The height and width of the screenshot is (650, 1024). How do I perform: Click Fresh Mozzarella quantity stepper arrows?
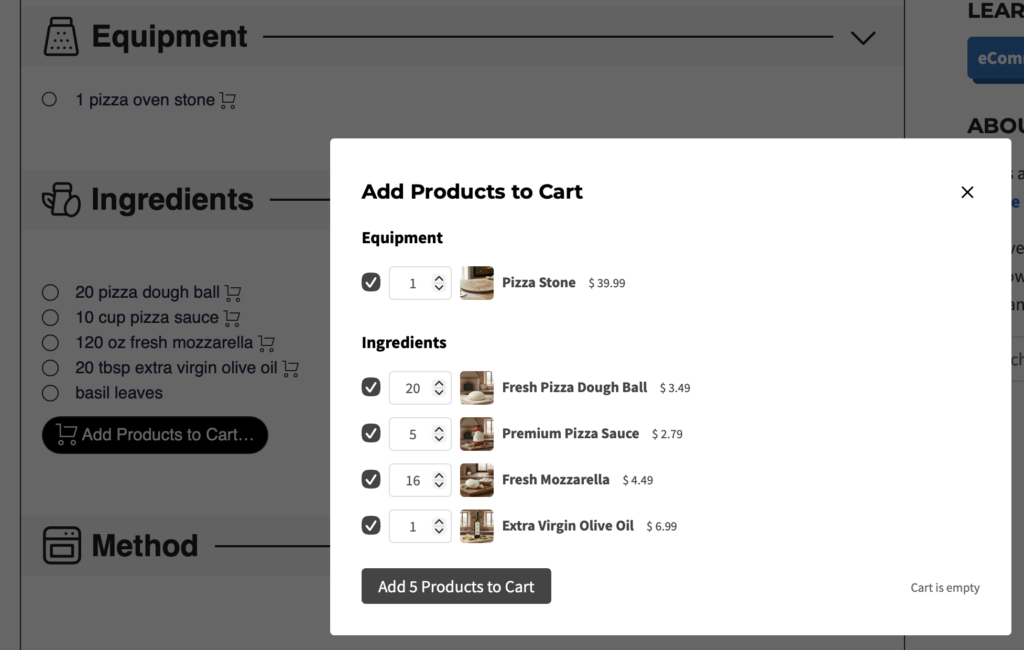[439, 480]
